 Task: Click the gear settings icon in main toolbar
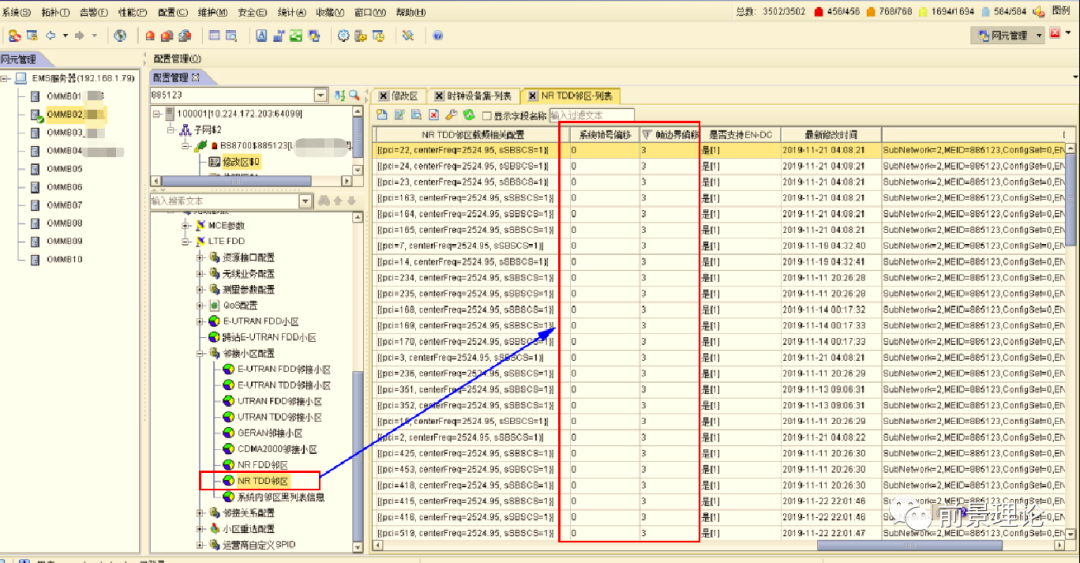pyautogui.click(x=343, y=35)
